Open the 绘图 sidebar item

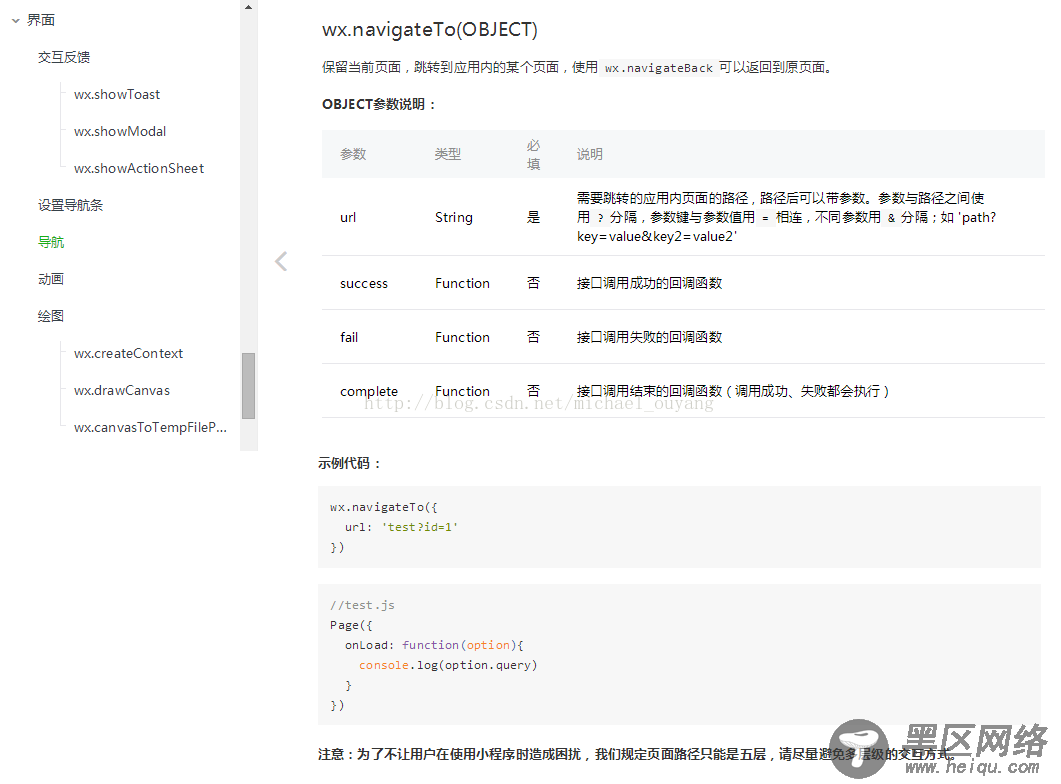coord(51,316)
